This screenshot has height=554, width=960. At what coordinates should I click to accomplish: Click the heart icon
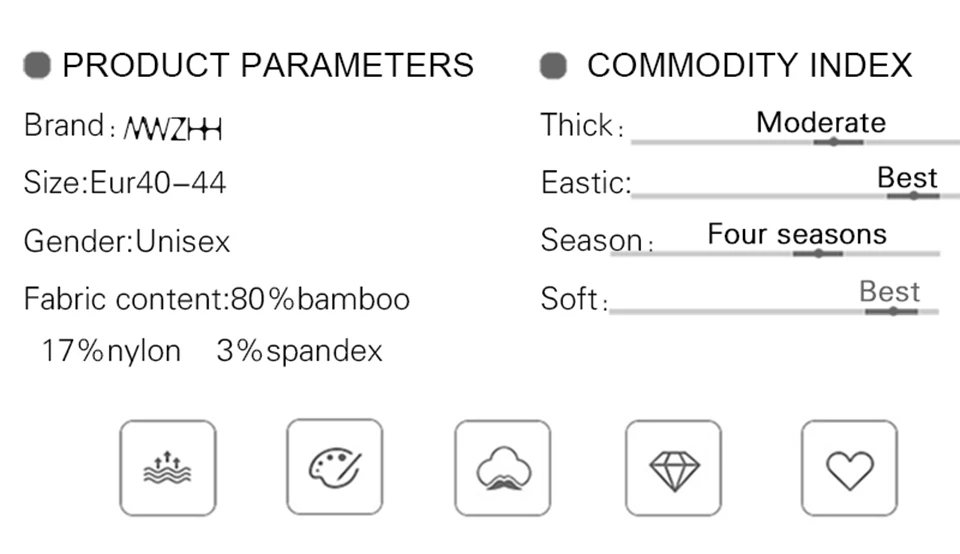point(849,469)
